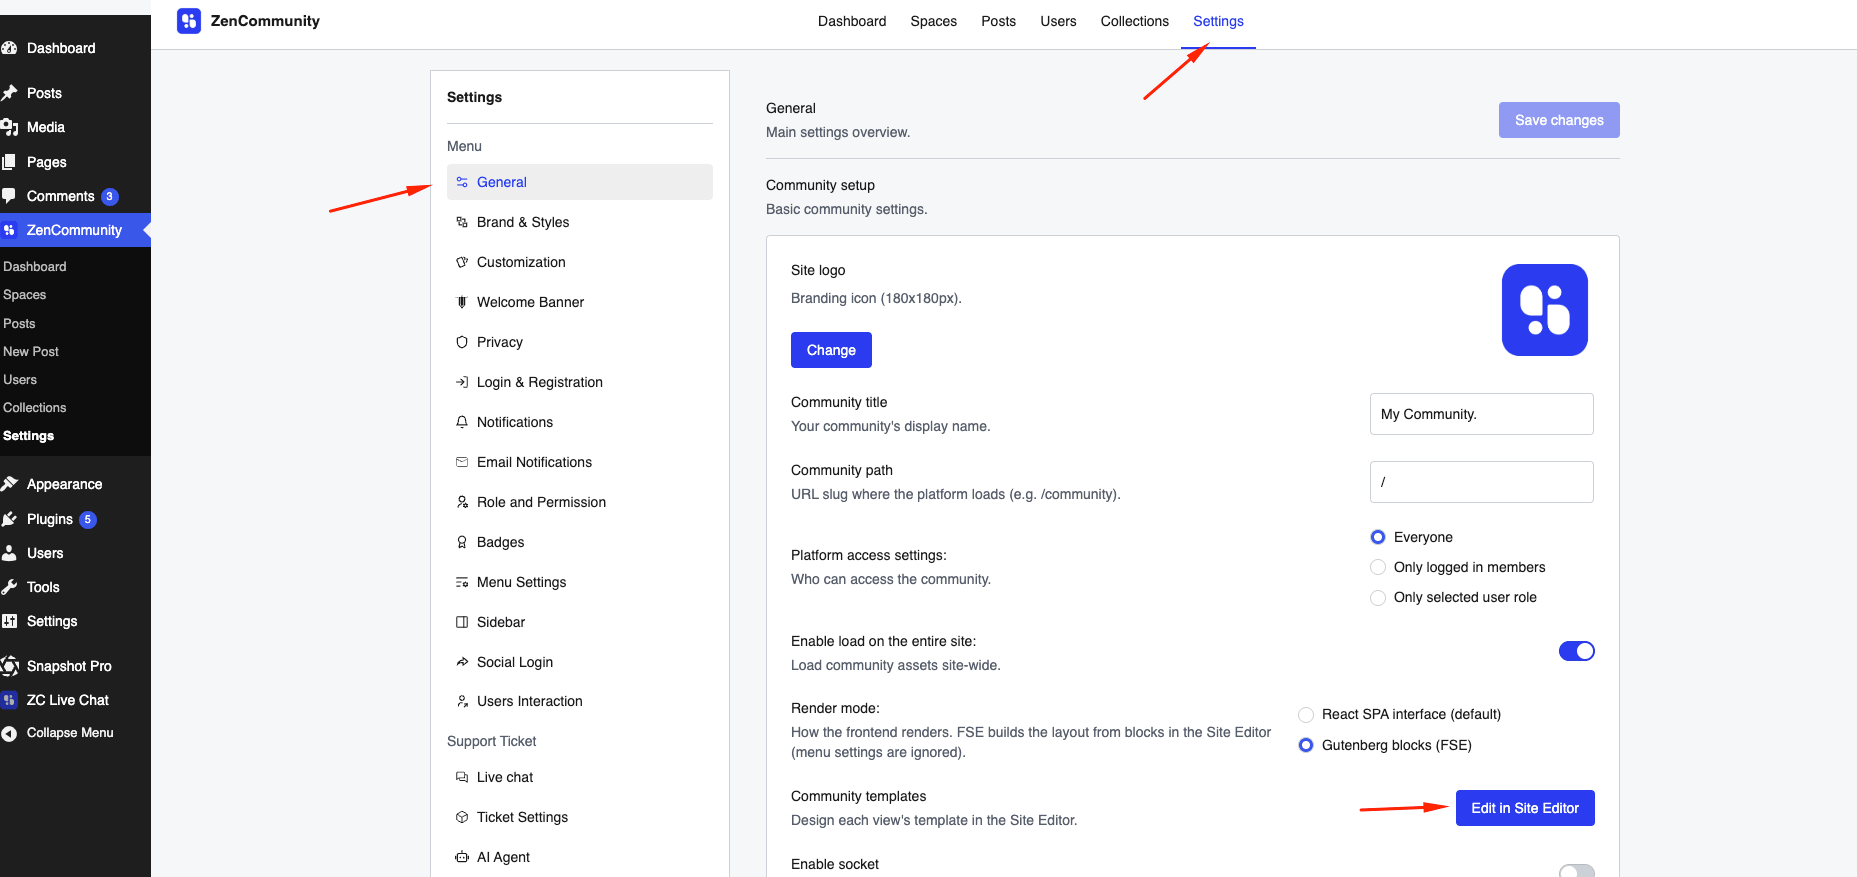Screen dimensions: 1857x877
Task: Choose React SPA interface render mode
Action: [x=1306, y=714]
